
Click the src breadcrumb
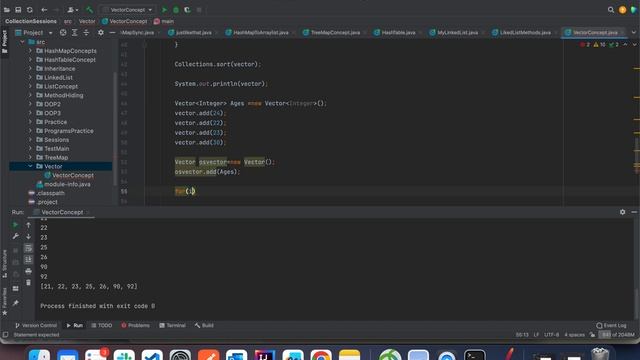click(68, 21)
